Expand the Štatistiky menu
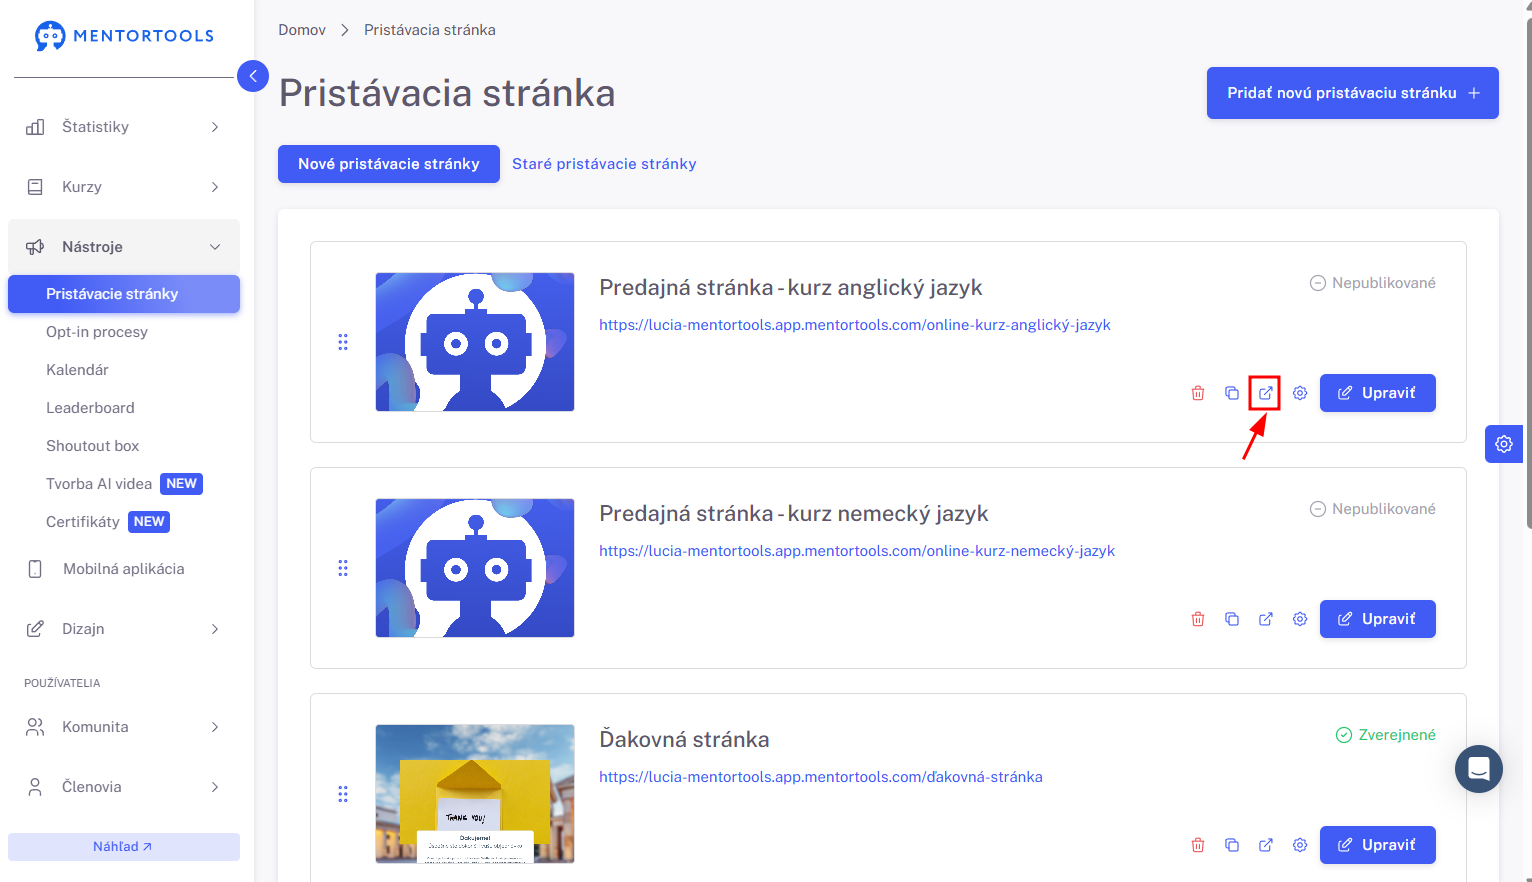 124,127
